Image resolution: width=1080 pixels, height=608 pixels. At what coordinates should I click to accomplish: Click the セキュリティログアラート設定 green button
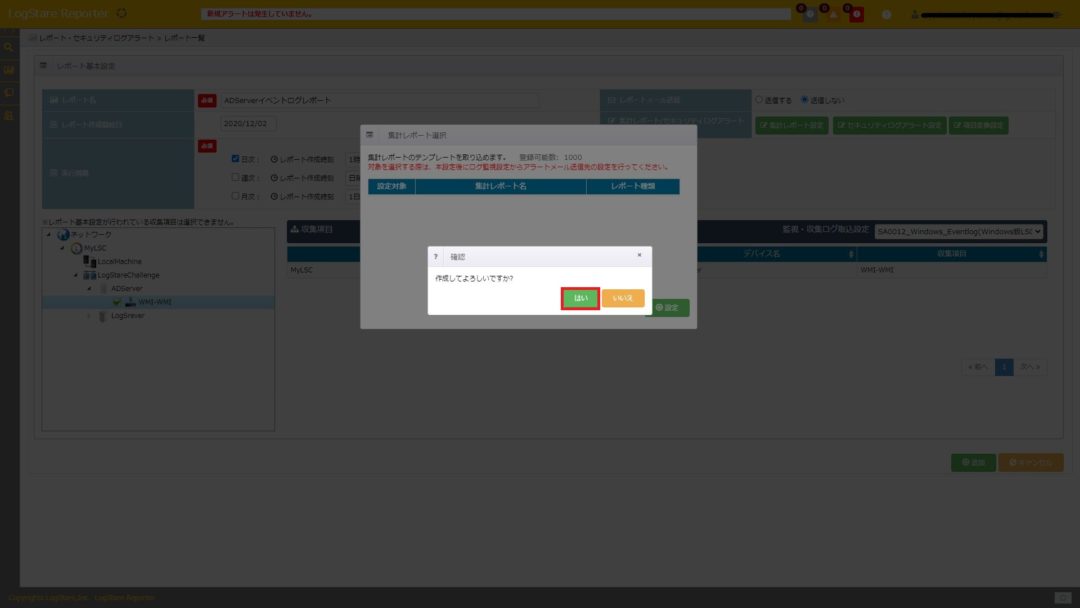pos(889,125)
